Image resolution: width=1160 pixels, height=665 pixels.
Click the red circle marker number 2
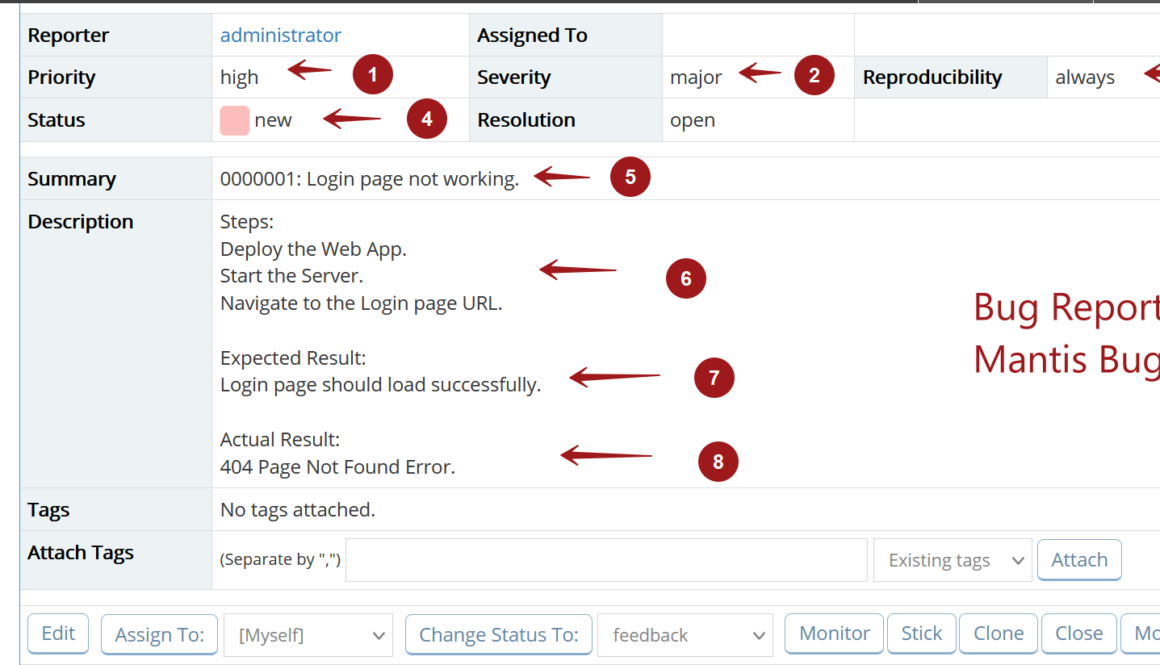pos(814,75)
